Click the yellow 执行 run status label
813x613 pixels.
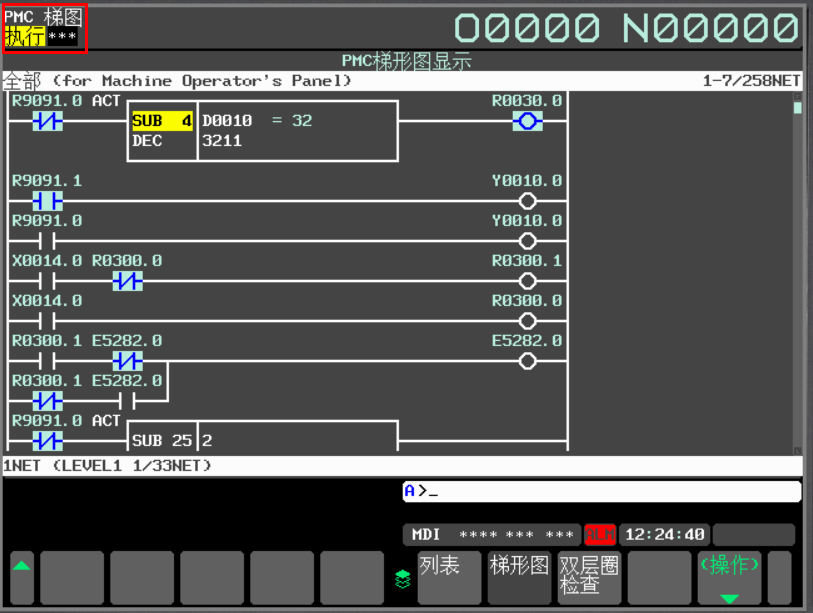(x=25, y=37)
